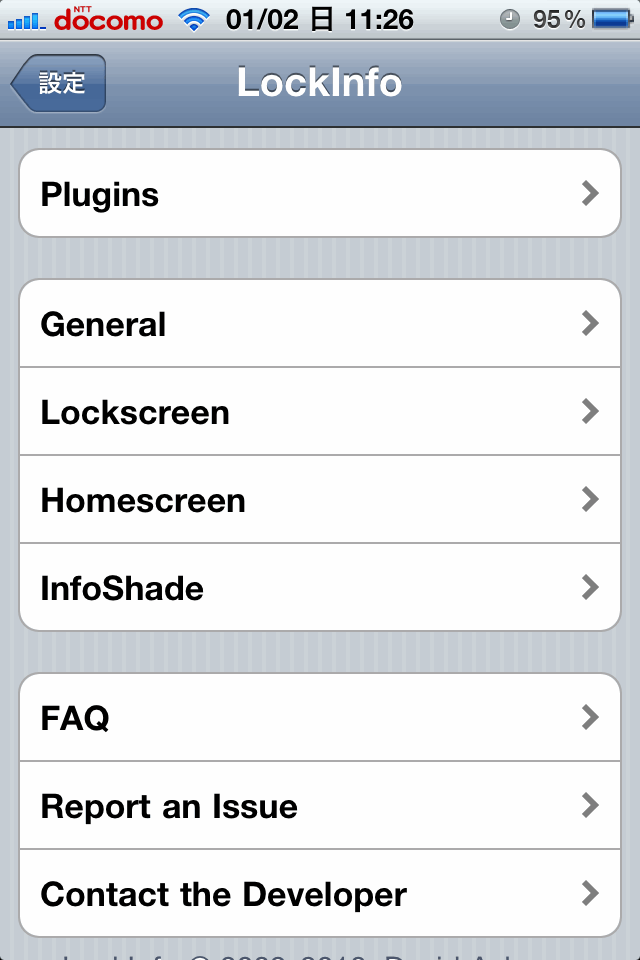
Task: Open Lockscreen settings
Action: [x=320, y=411]
